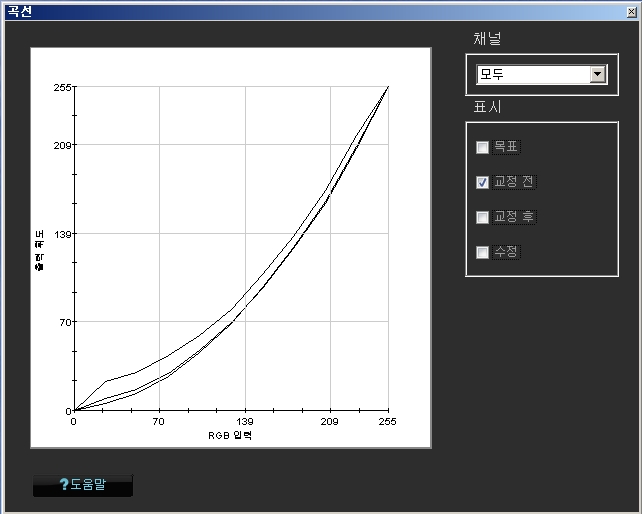Enable the 목표 checkbox

click(x=483, y=147)
